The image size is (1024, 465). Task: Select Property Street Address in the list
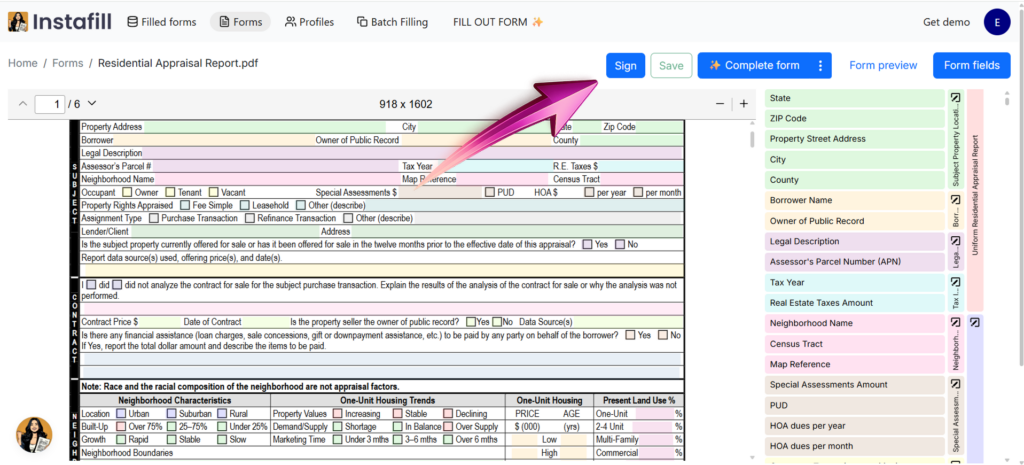tap(854, 139)
